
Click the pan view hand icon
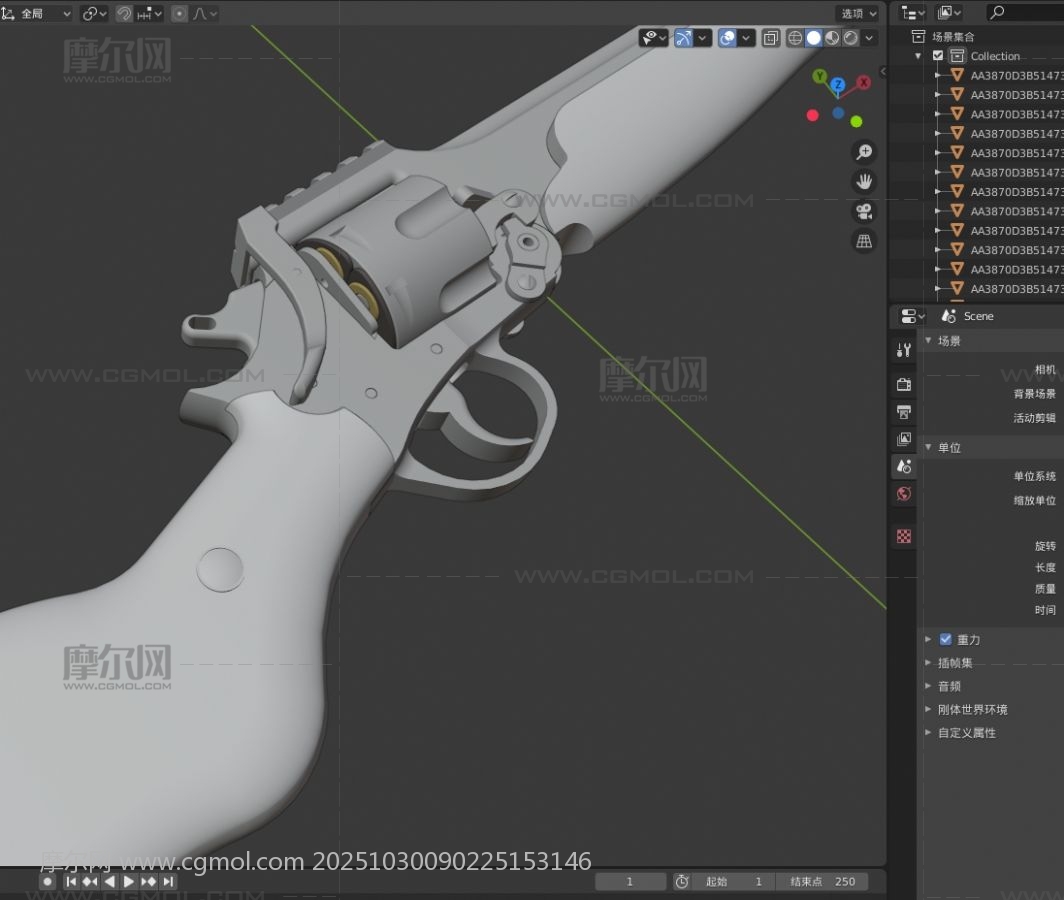pyautogui.click(x=864, y=182)
